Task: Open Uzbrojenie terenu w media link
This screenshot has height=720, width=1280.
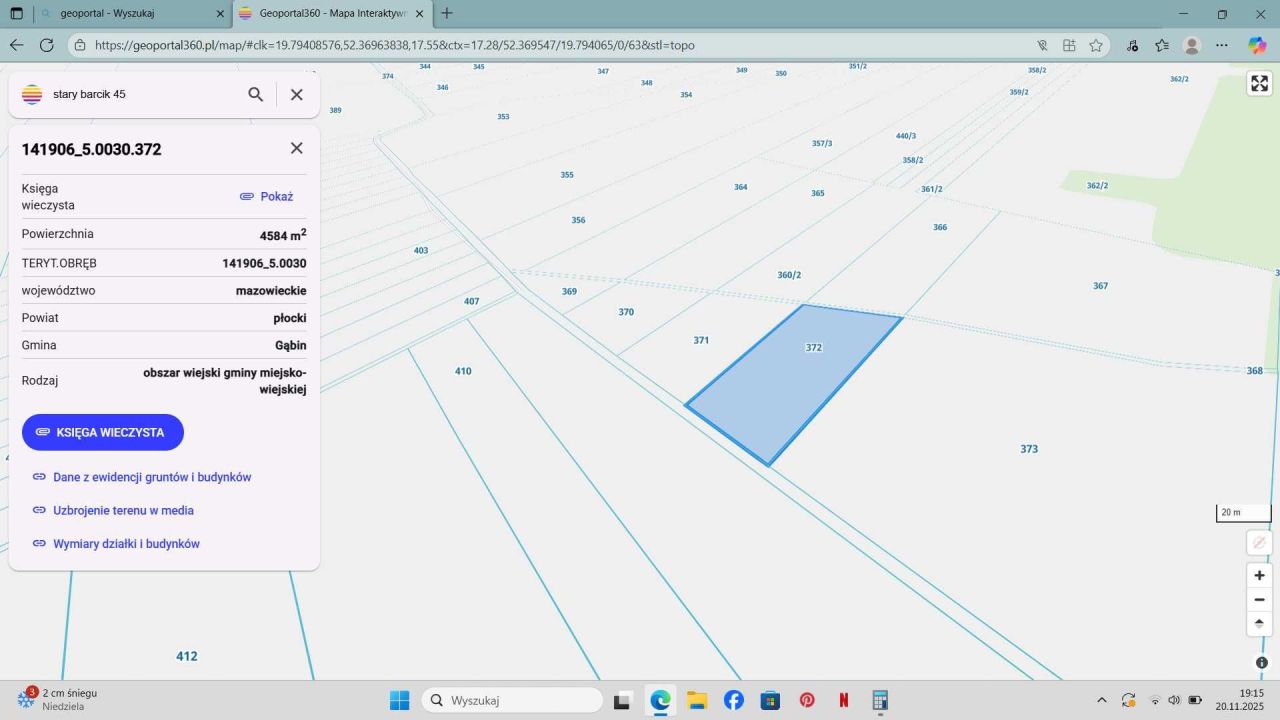Action: (123, 510)
